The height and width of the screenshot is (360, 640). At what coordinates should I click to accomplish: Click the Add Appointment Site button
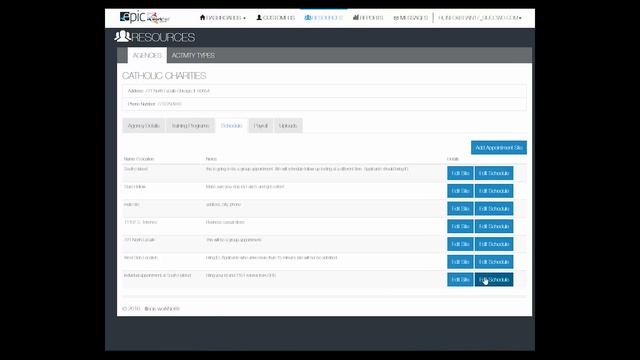(x=499, y=147)
